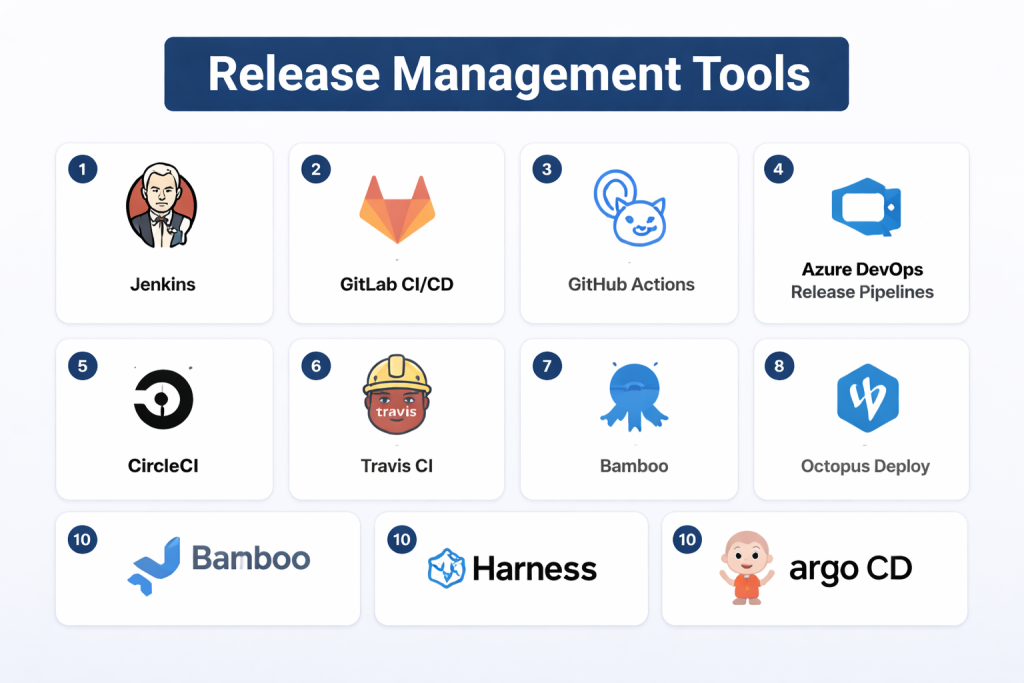Viewport: 1024px width, 683px height.
Task: Click the GitHub Actions cat icon
Action: point(630,208)
